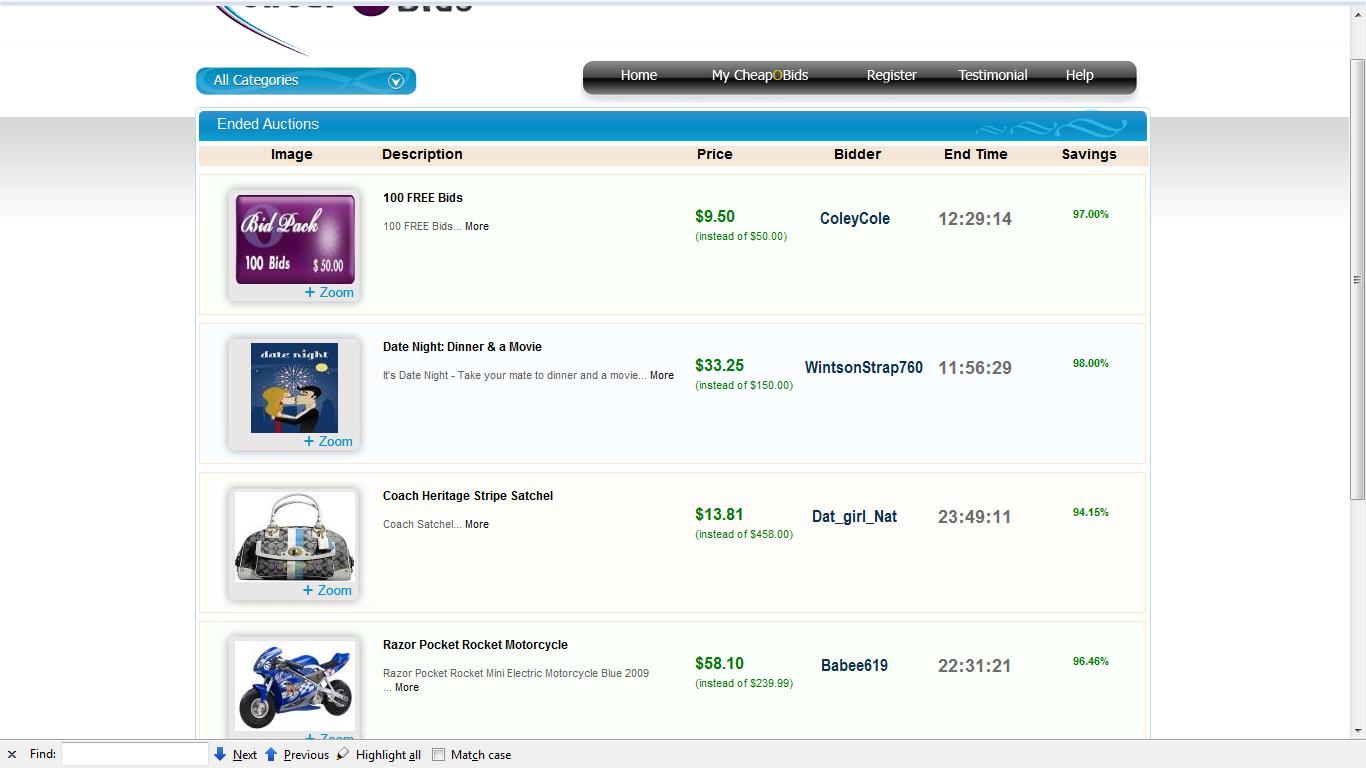Click the Coach satchel thumbnail image
This screenshot has width=1366, height=768.
click(x=295, y=537)
